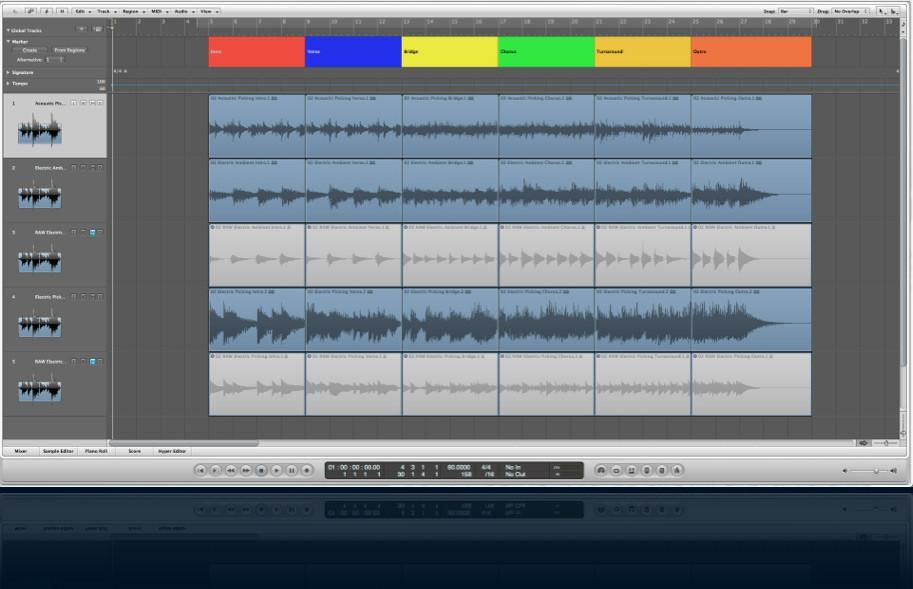Collapse the Marker global track disclosure triangle
This screenshot has width=913, height=589.
(8, 42)
